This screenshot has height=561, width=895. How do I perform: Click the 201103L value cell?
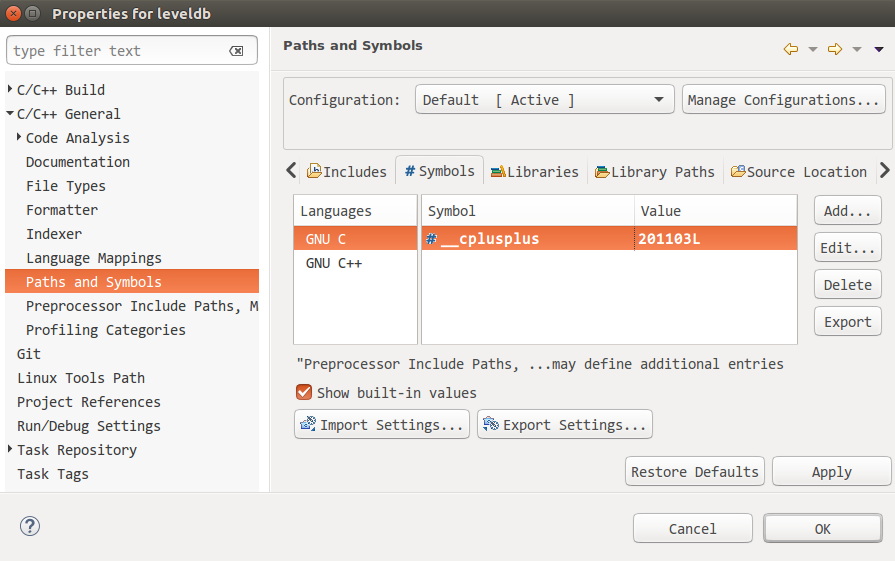(x=715, y=239)
